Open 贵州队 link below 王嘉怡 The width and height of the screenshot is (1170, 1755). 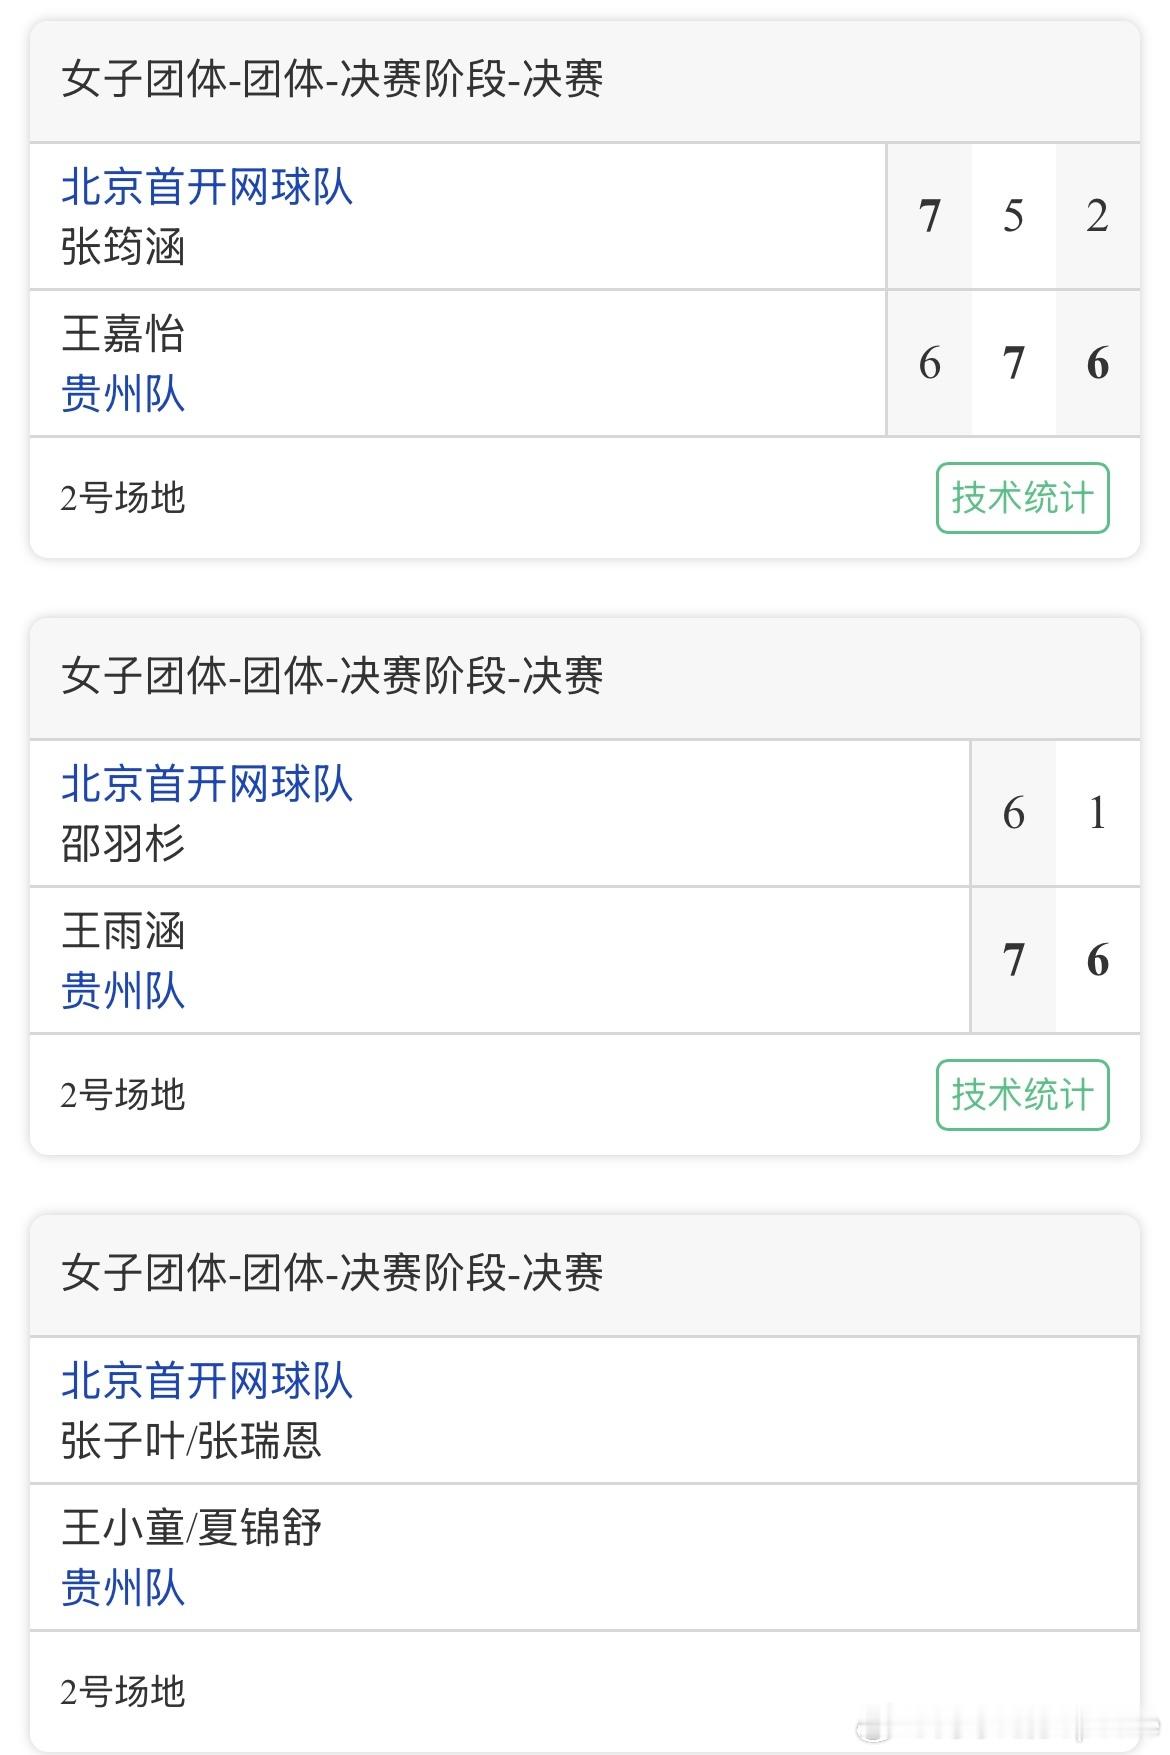point(123,393)
